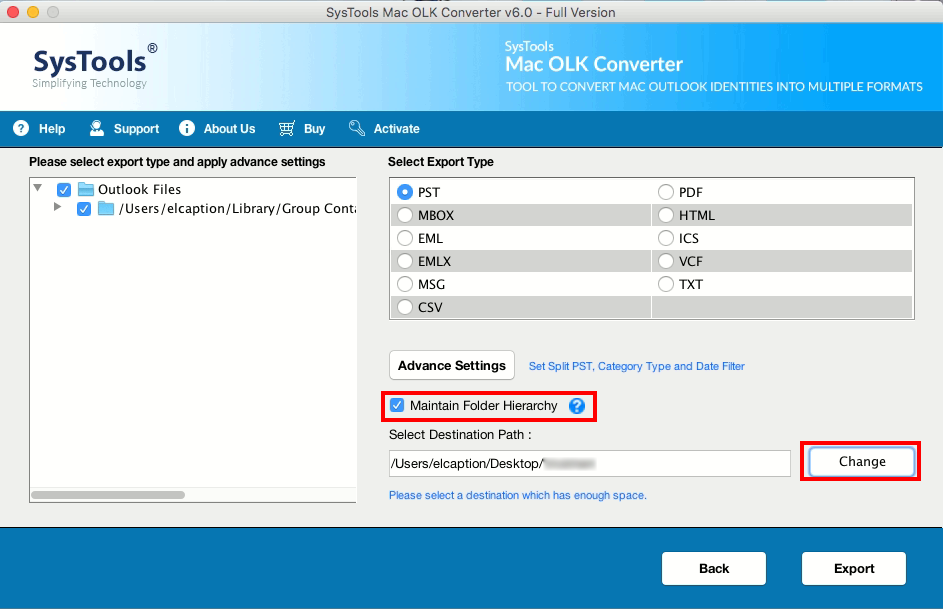Viewport: 943px width, 609px height.
Task: Select the HTML export type
Action: coord(666,215)
